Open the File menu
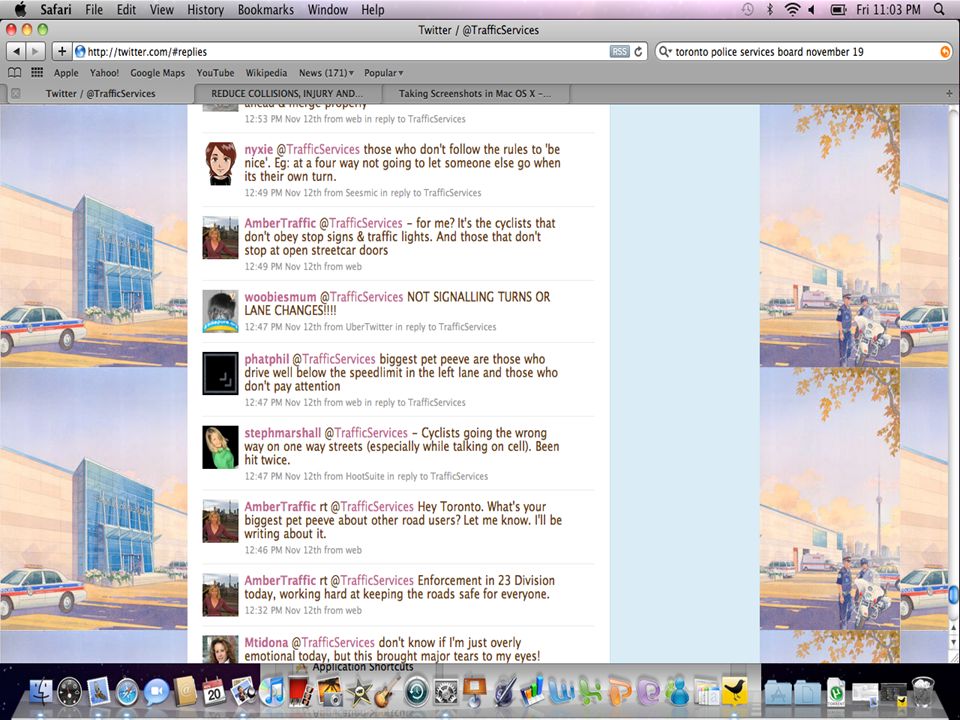 (94, 9)
